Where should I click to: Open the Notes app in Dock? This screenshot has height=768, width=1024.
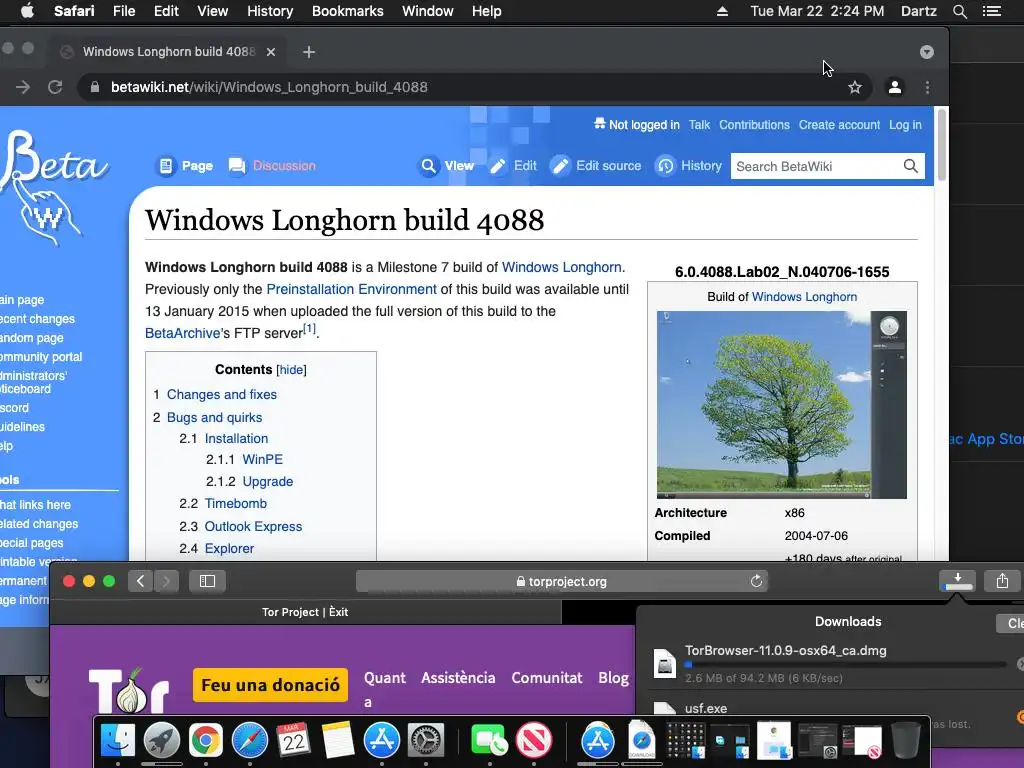point(338,740)
